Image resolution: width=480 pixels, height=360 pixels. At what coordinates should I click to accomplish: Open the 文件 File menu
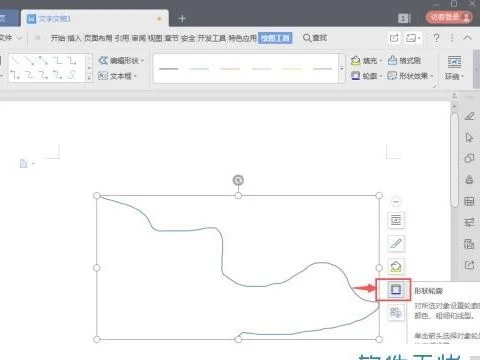point(6,38)
